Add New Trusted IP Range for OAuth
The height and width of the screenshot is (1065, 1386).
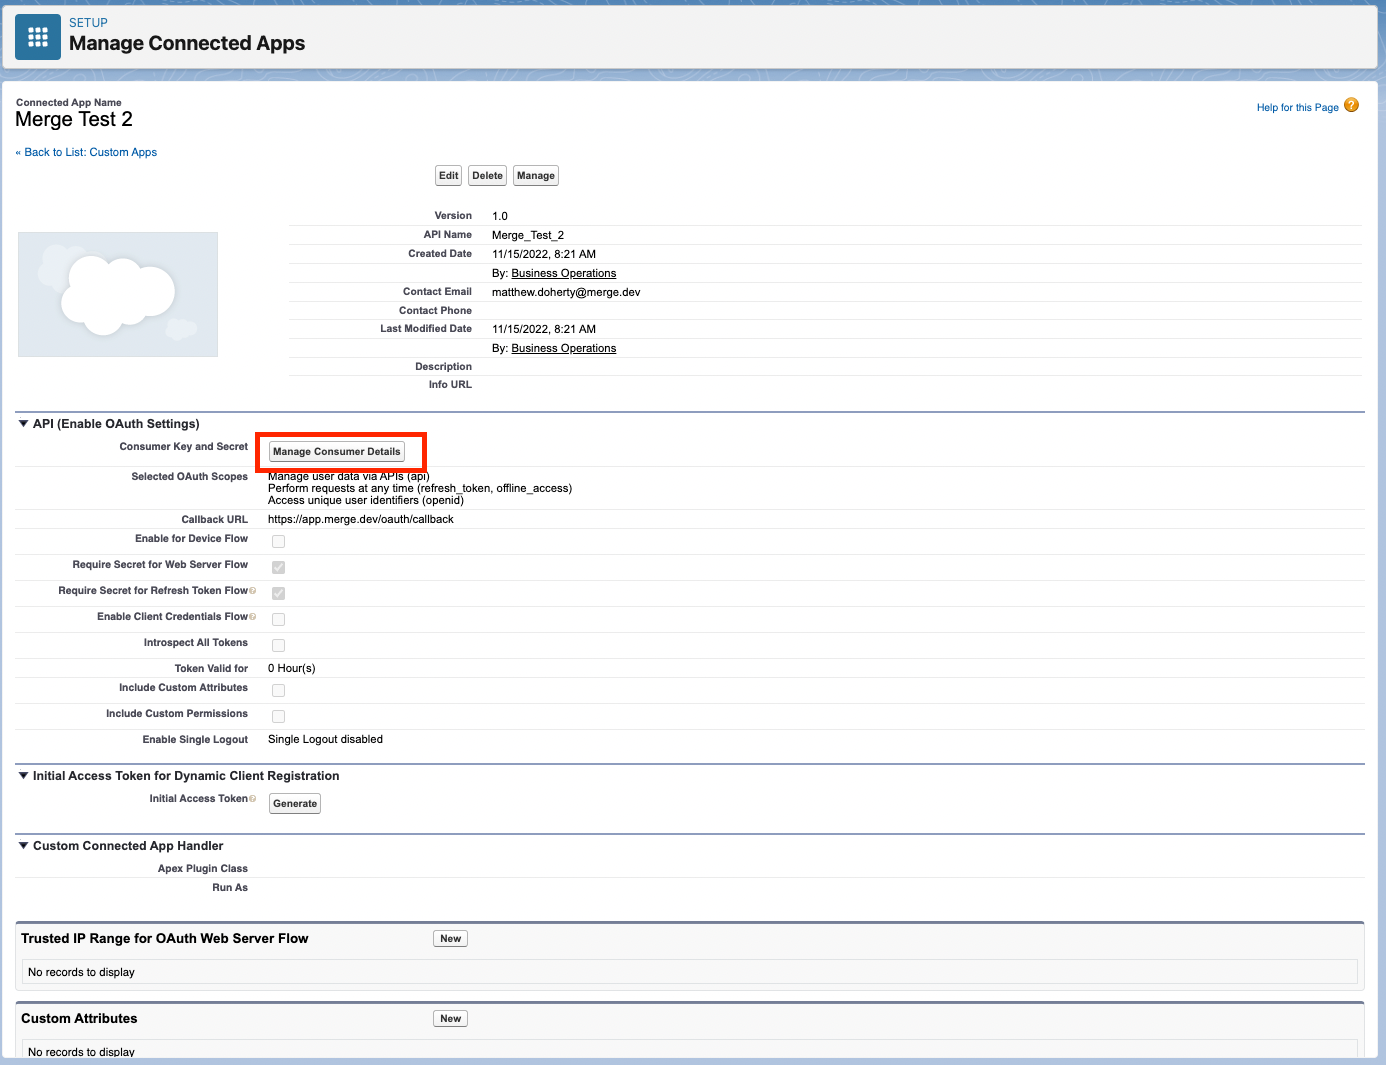[450, 939]
